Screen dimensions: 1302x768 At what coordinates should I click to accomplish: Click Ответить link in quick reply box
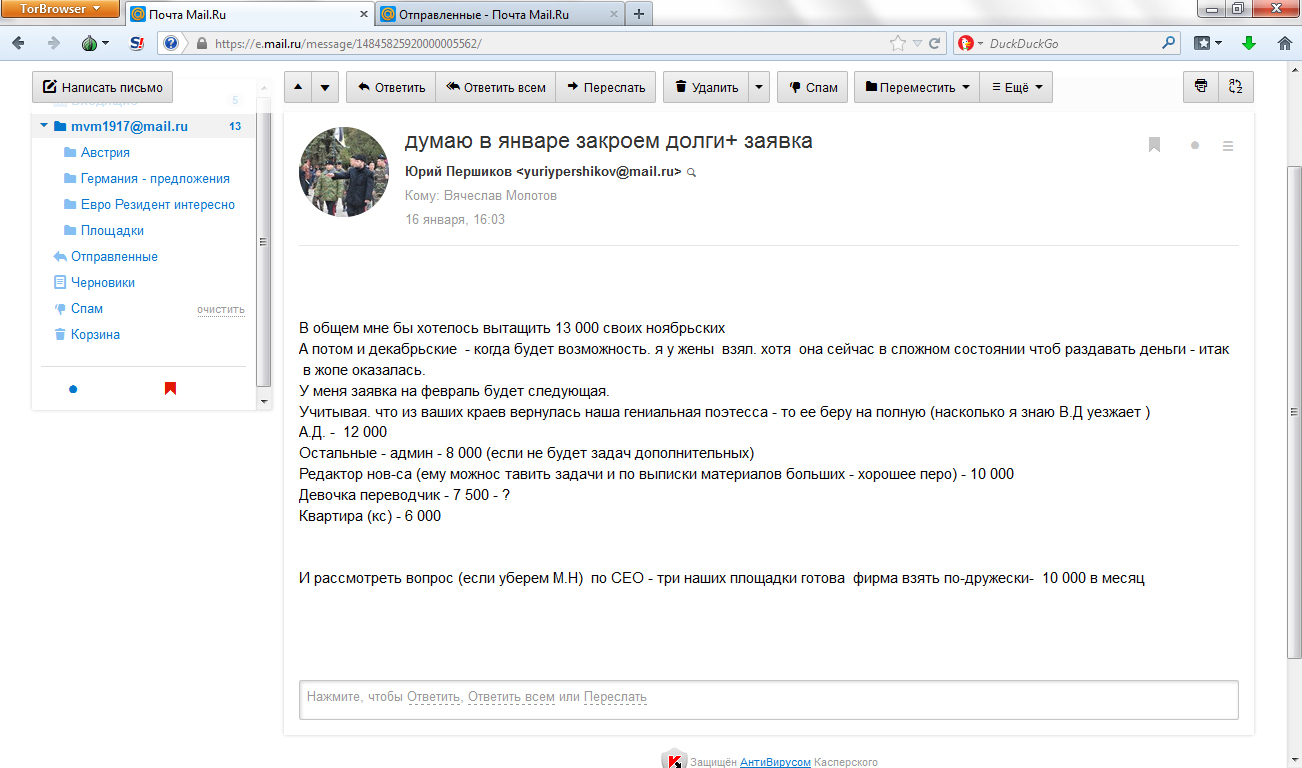point(434,697)
